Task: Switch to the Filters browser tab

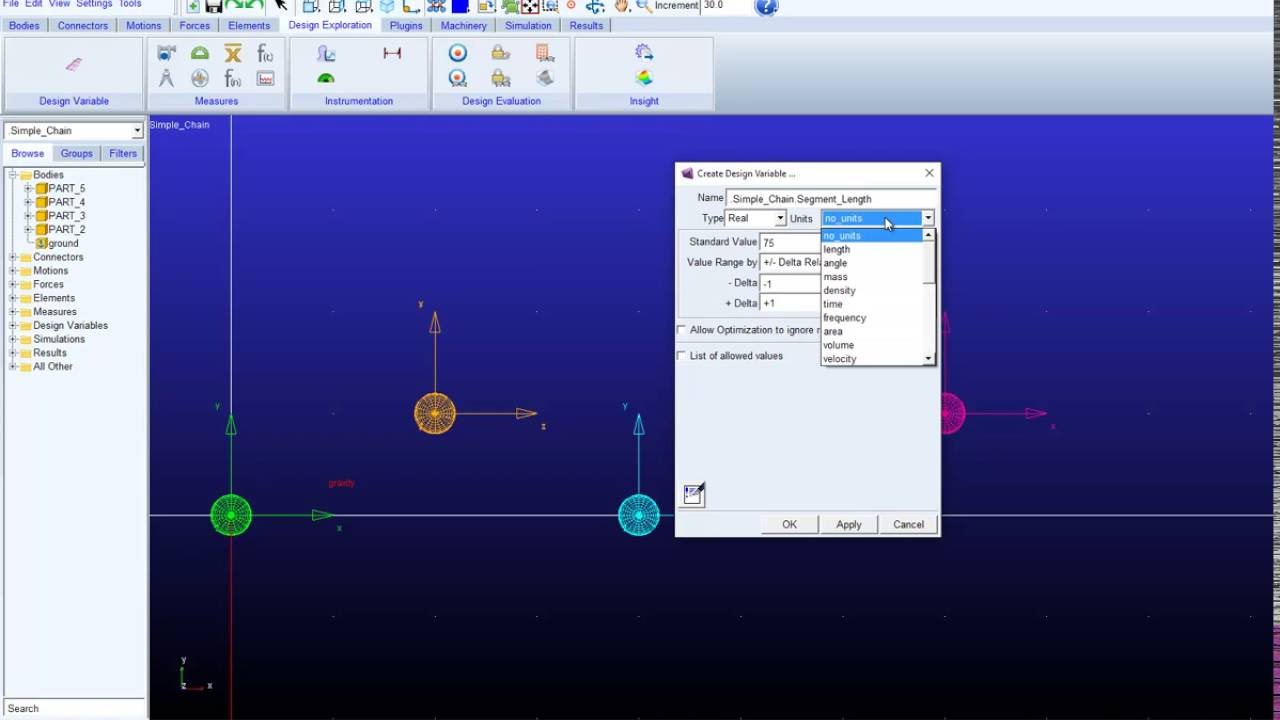Action: [x=123, y=154]
